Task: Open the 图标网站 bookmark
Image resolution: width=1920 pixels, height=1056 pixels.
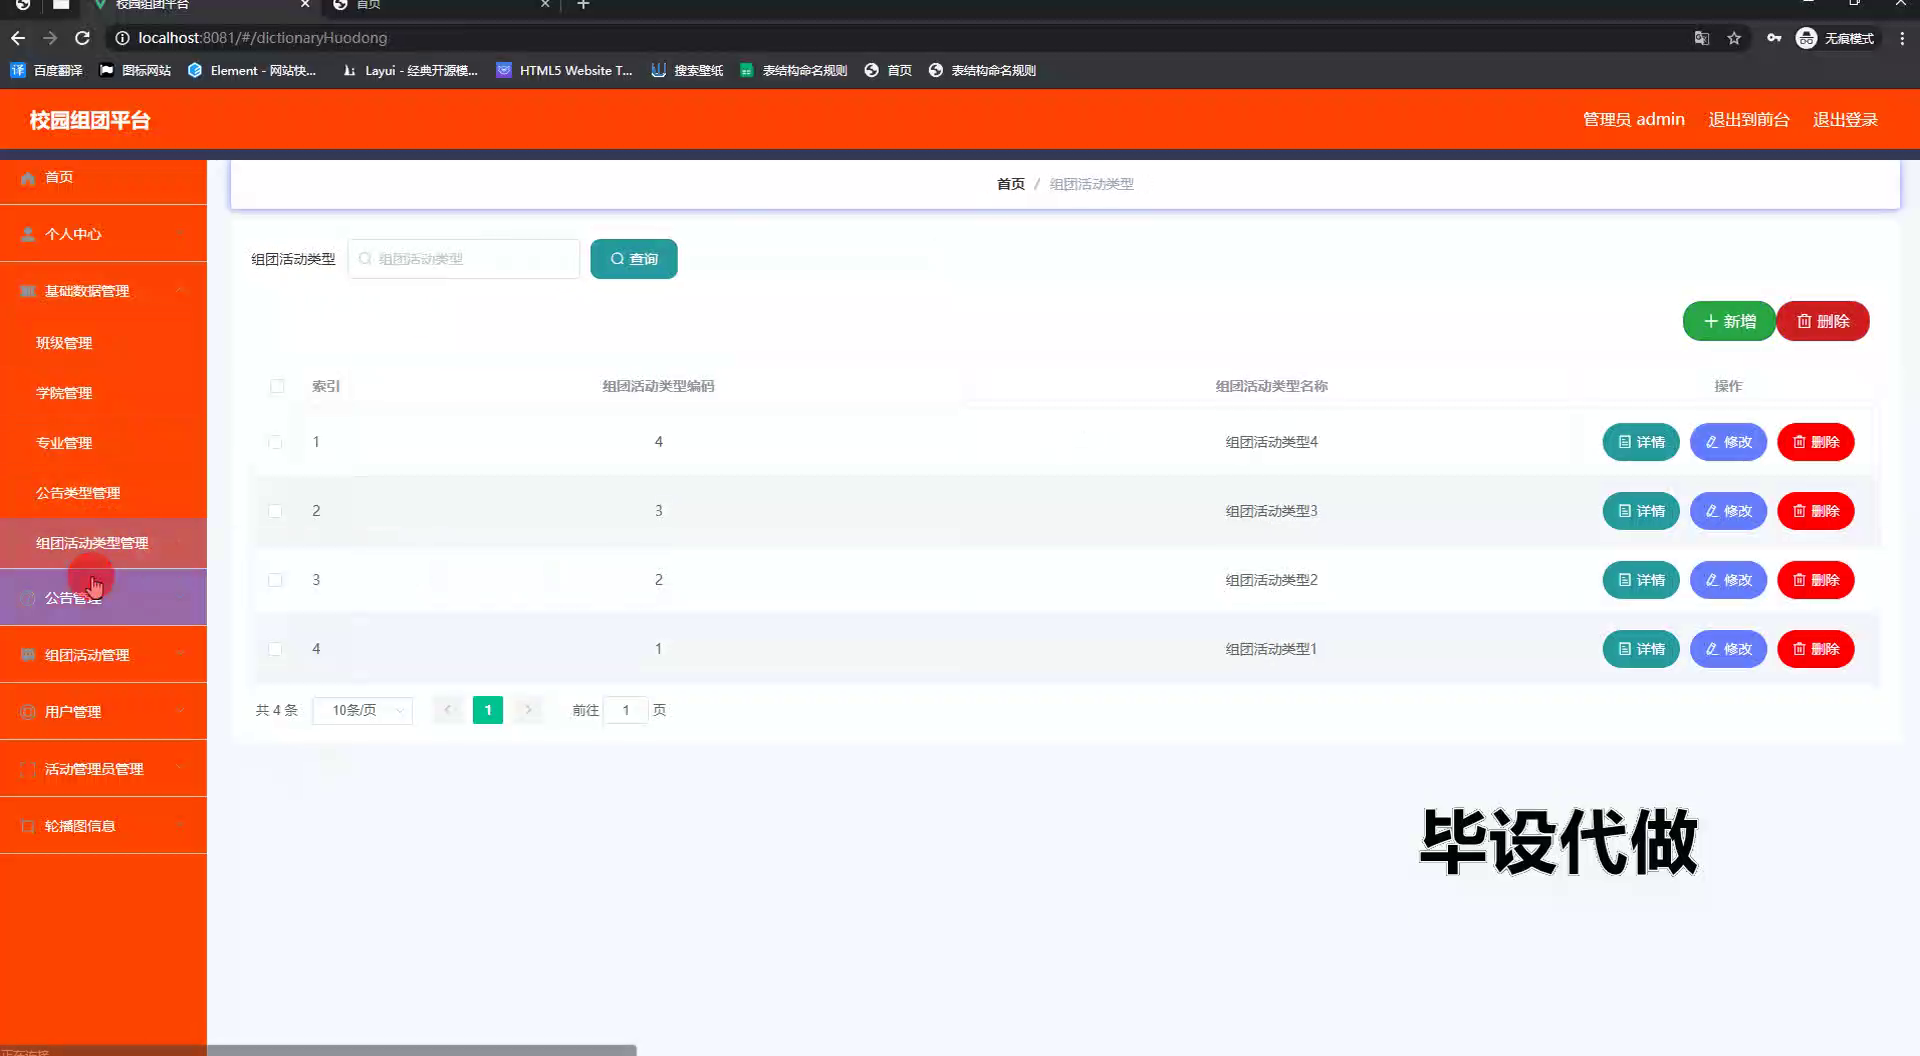Action: coord(135,70)
